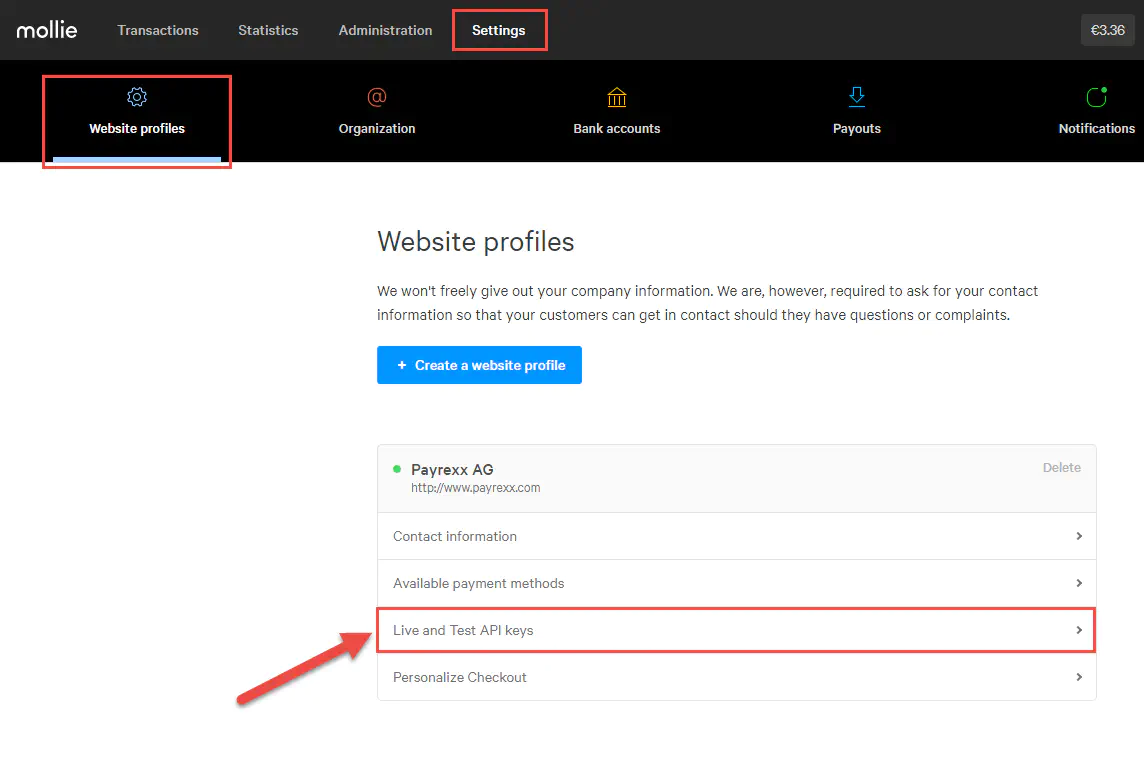Image resolution: width=1144 pixels, height=783 pixels.
Task: Click green status dot beside Payrexx AG
Action: (397, 469)
